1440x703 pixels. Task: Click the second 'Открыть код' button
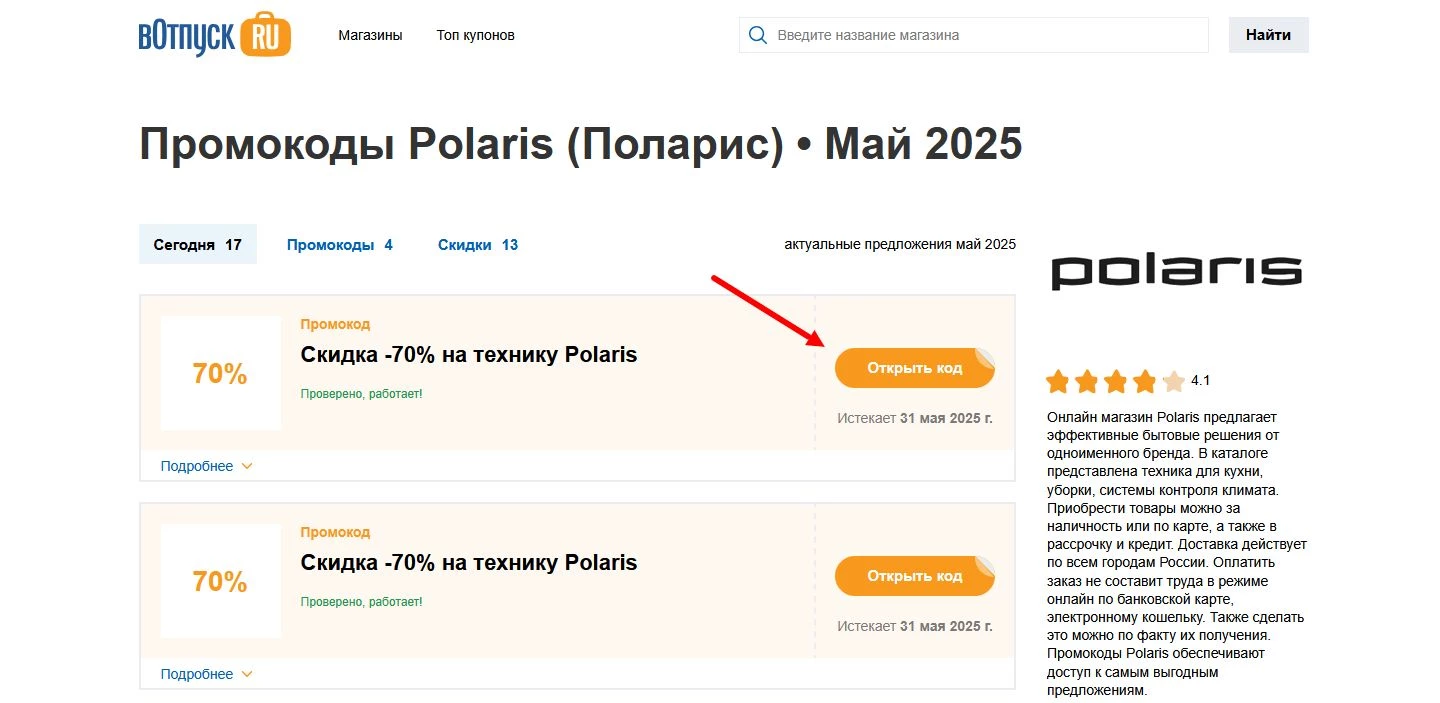click(x=914, y=575)
